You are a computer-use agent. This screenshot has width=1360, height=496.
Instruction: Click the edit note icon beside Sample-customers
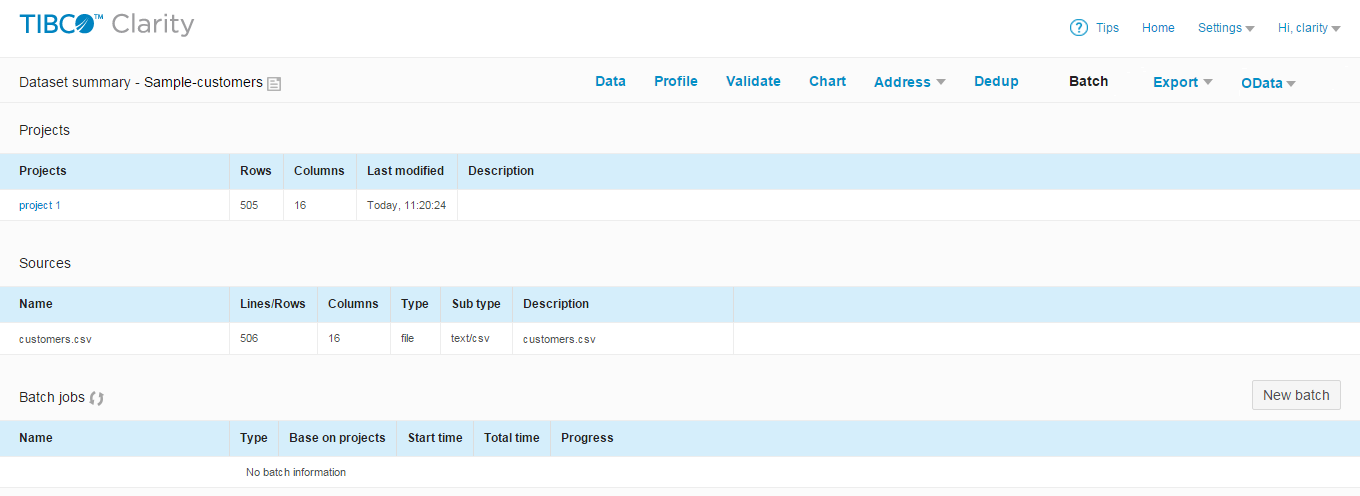pyautogui.click(x=274, y=83)
